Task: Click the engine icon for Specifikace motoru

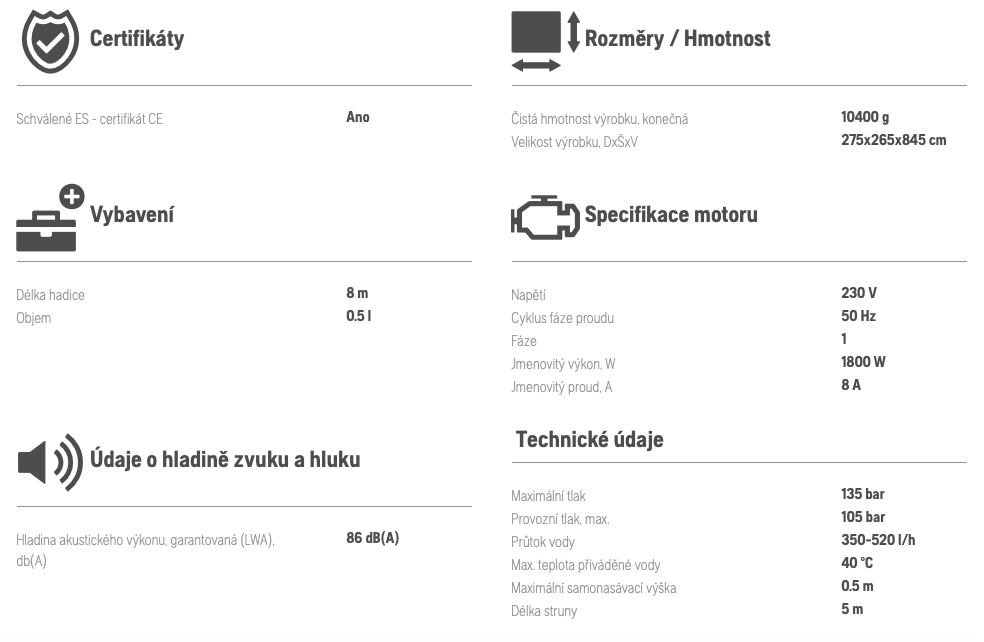Action: coord(545,217)
